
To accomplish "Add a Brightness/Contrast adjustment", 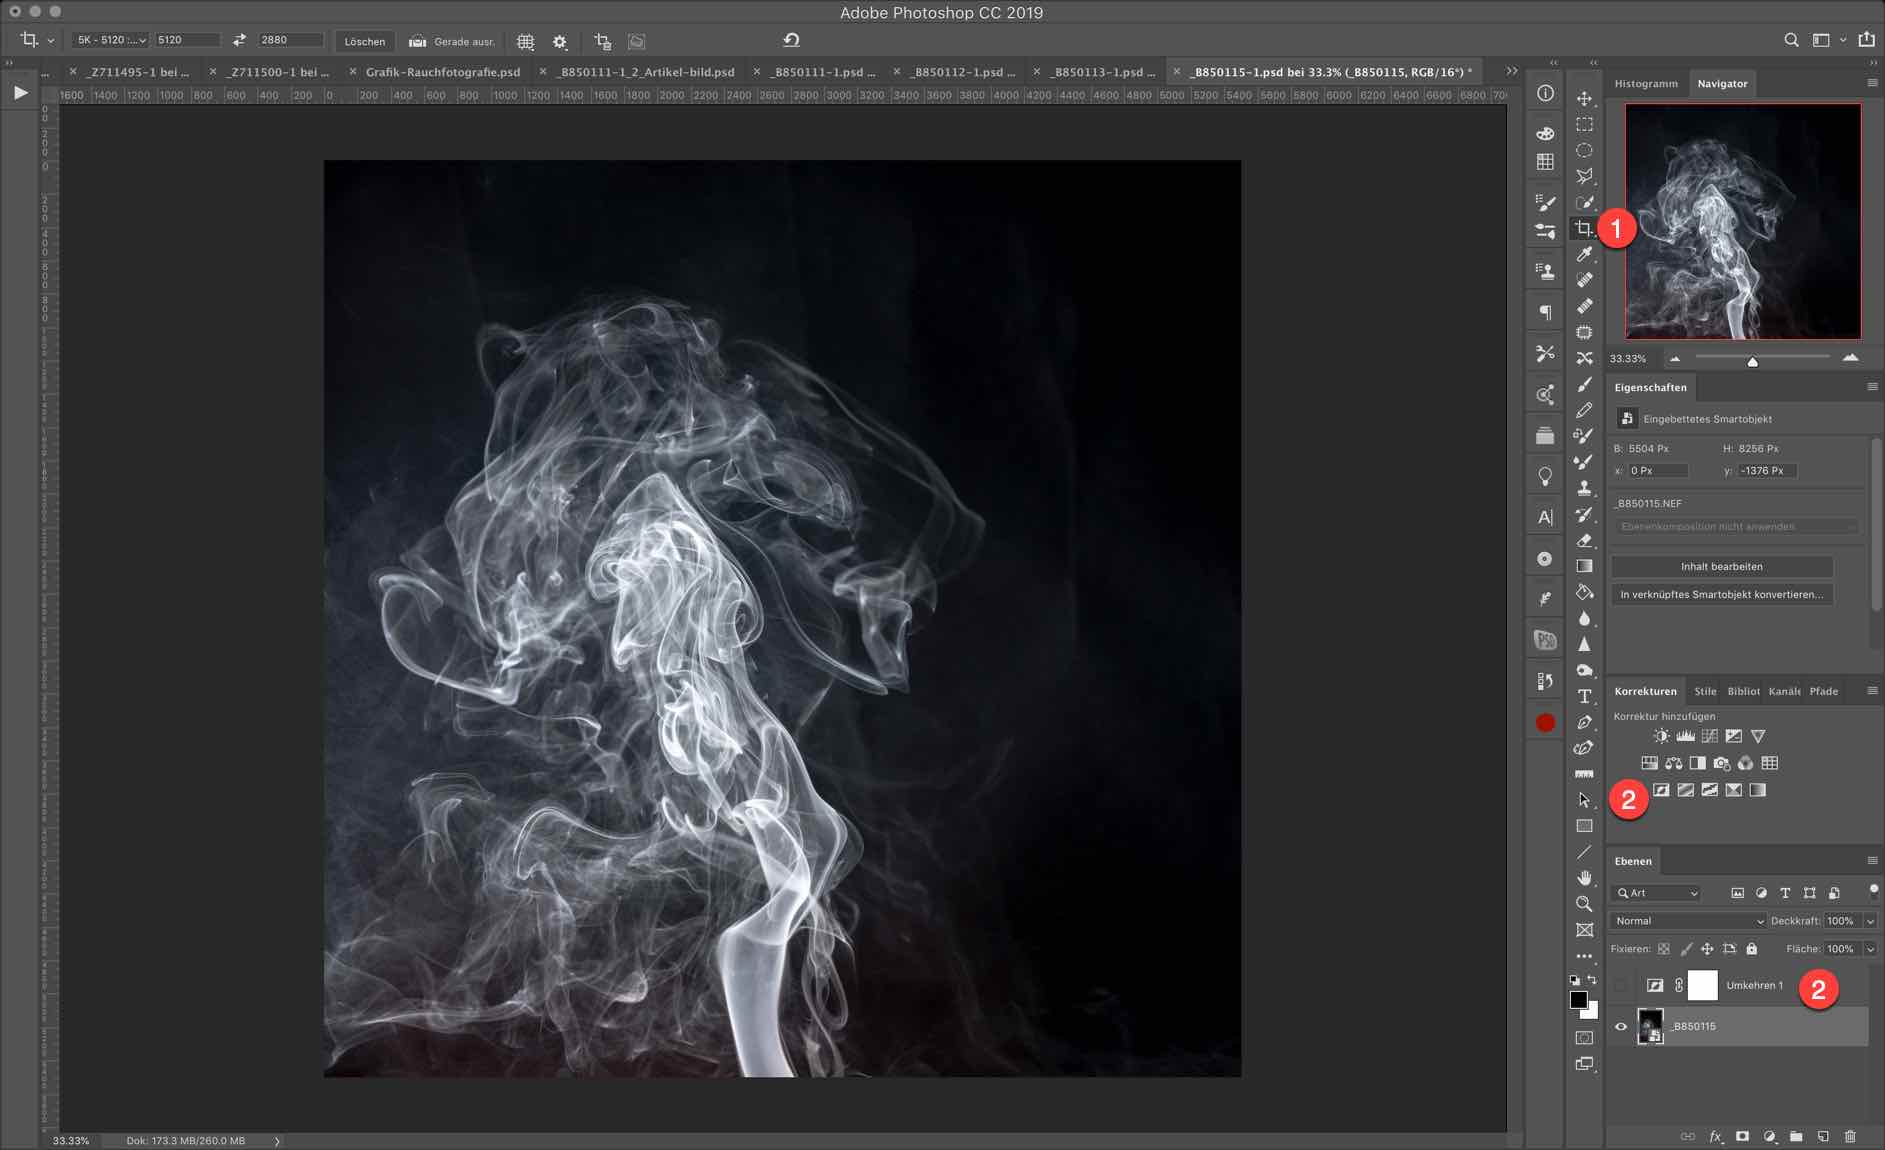I will (x=1661, y=736).
